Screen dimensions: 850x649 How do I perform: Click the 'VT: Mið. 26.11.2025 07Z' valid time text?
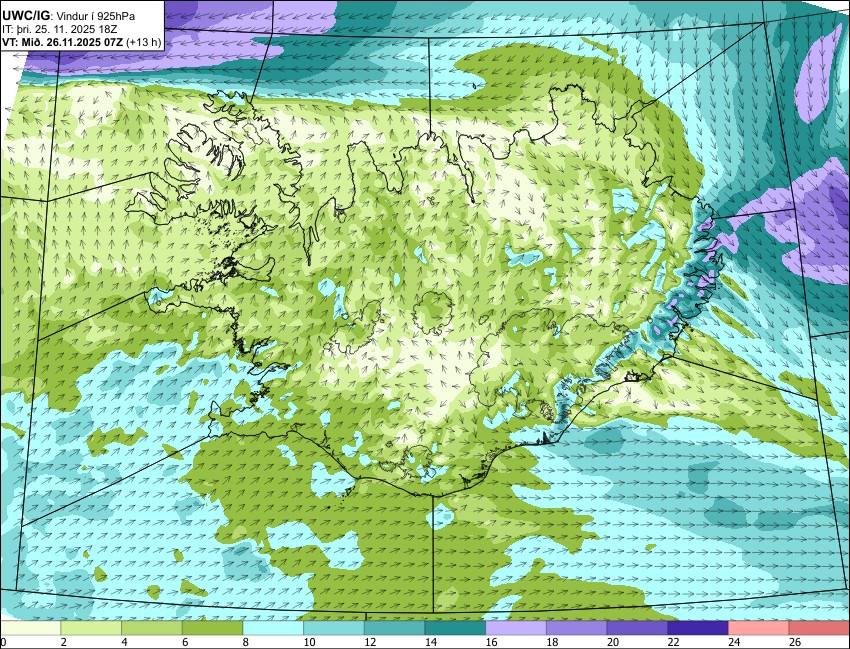pos(62,43)
